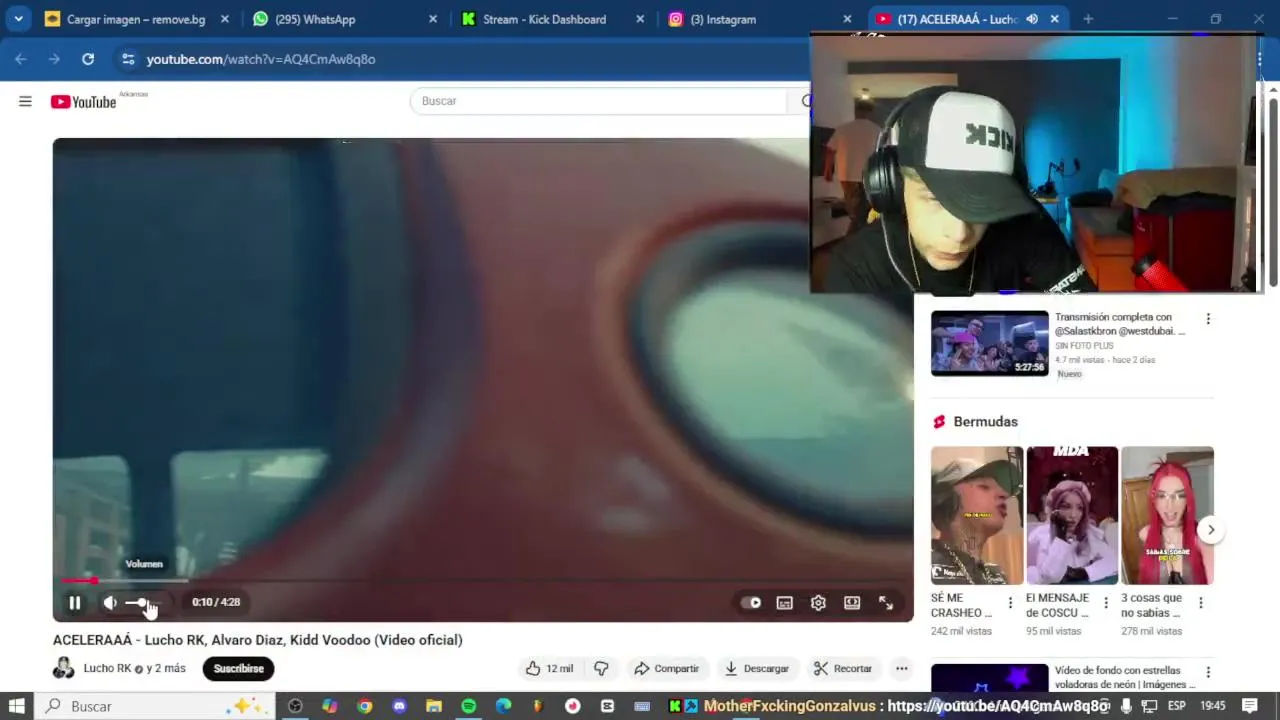
Task: Open the tab search dropdown arrow
Action: [18, 19]
